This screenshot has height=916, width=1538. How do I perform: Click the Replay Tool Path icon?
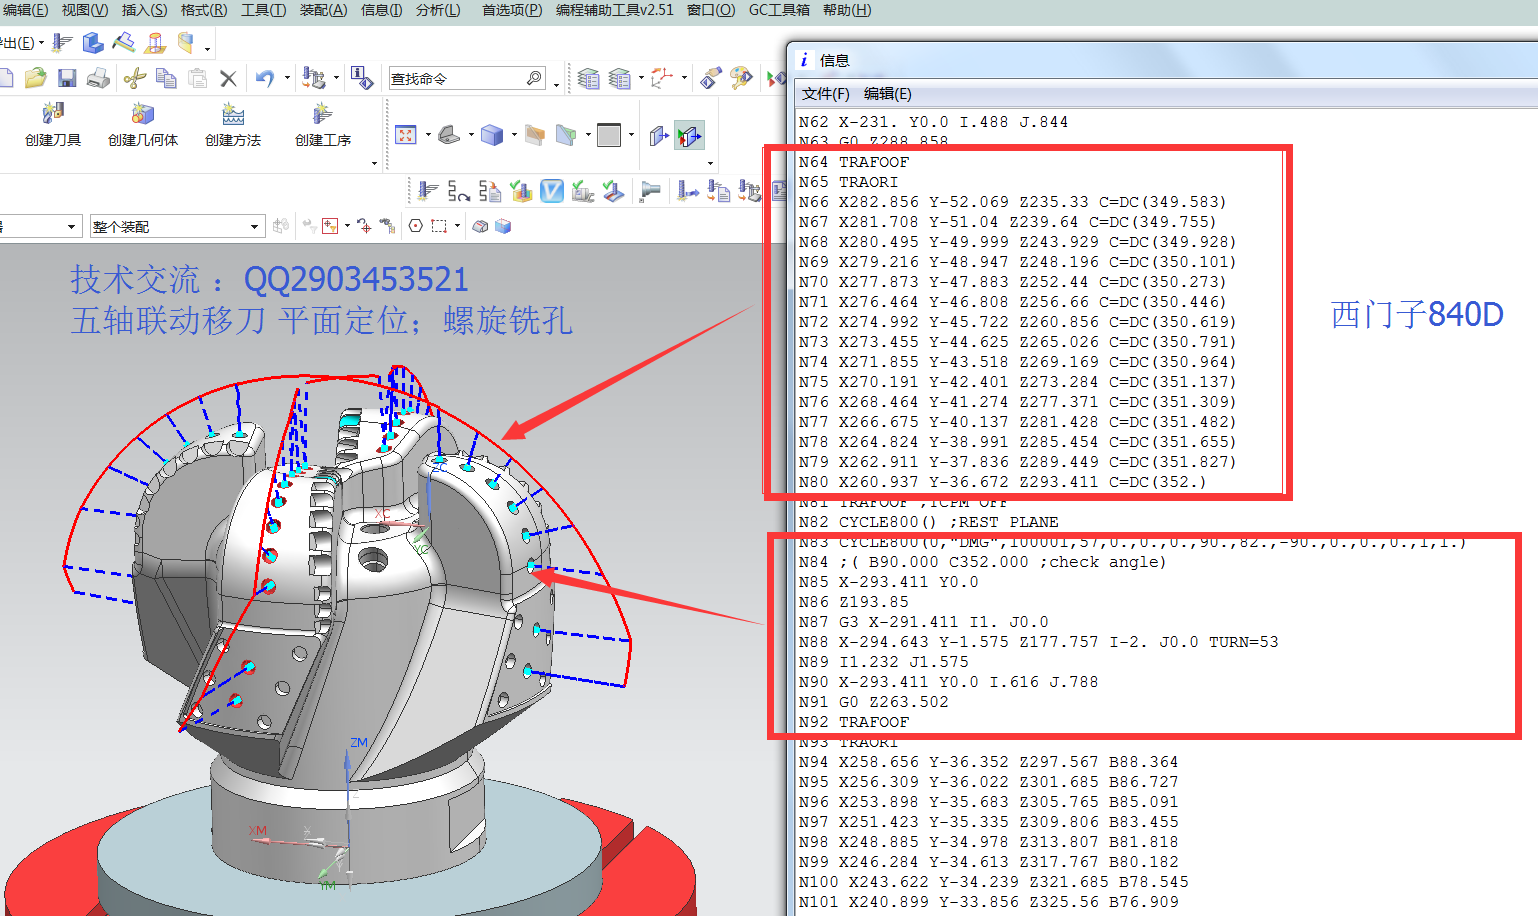point(459,191)
